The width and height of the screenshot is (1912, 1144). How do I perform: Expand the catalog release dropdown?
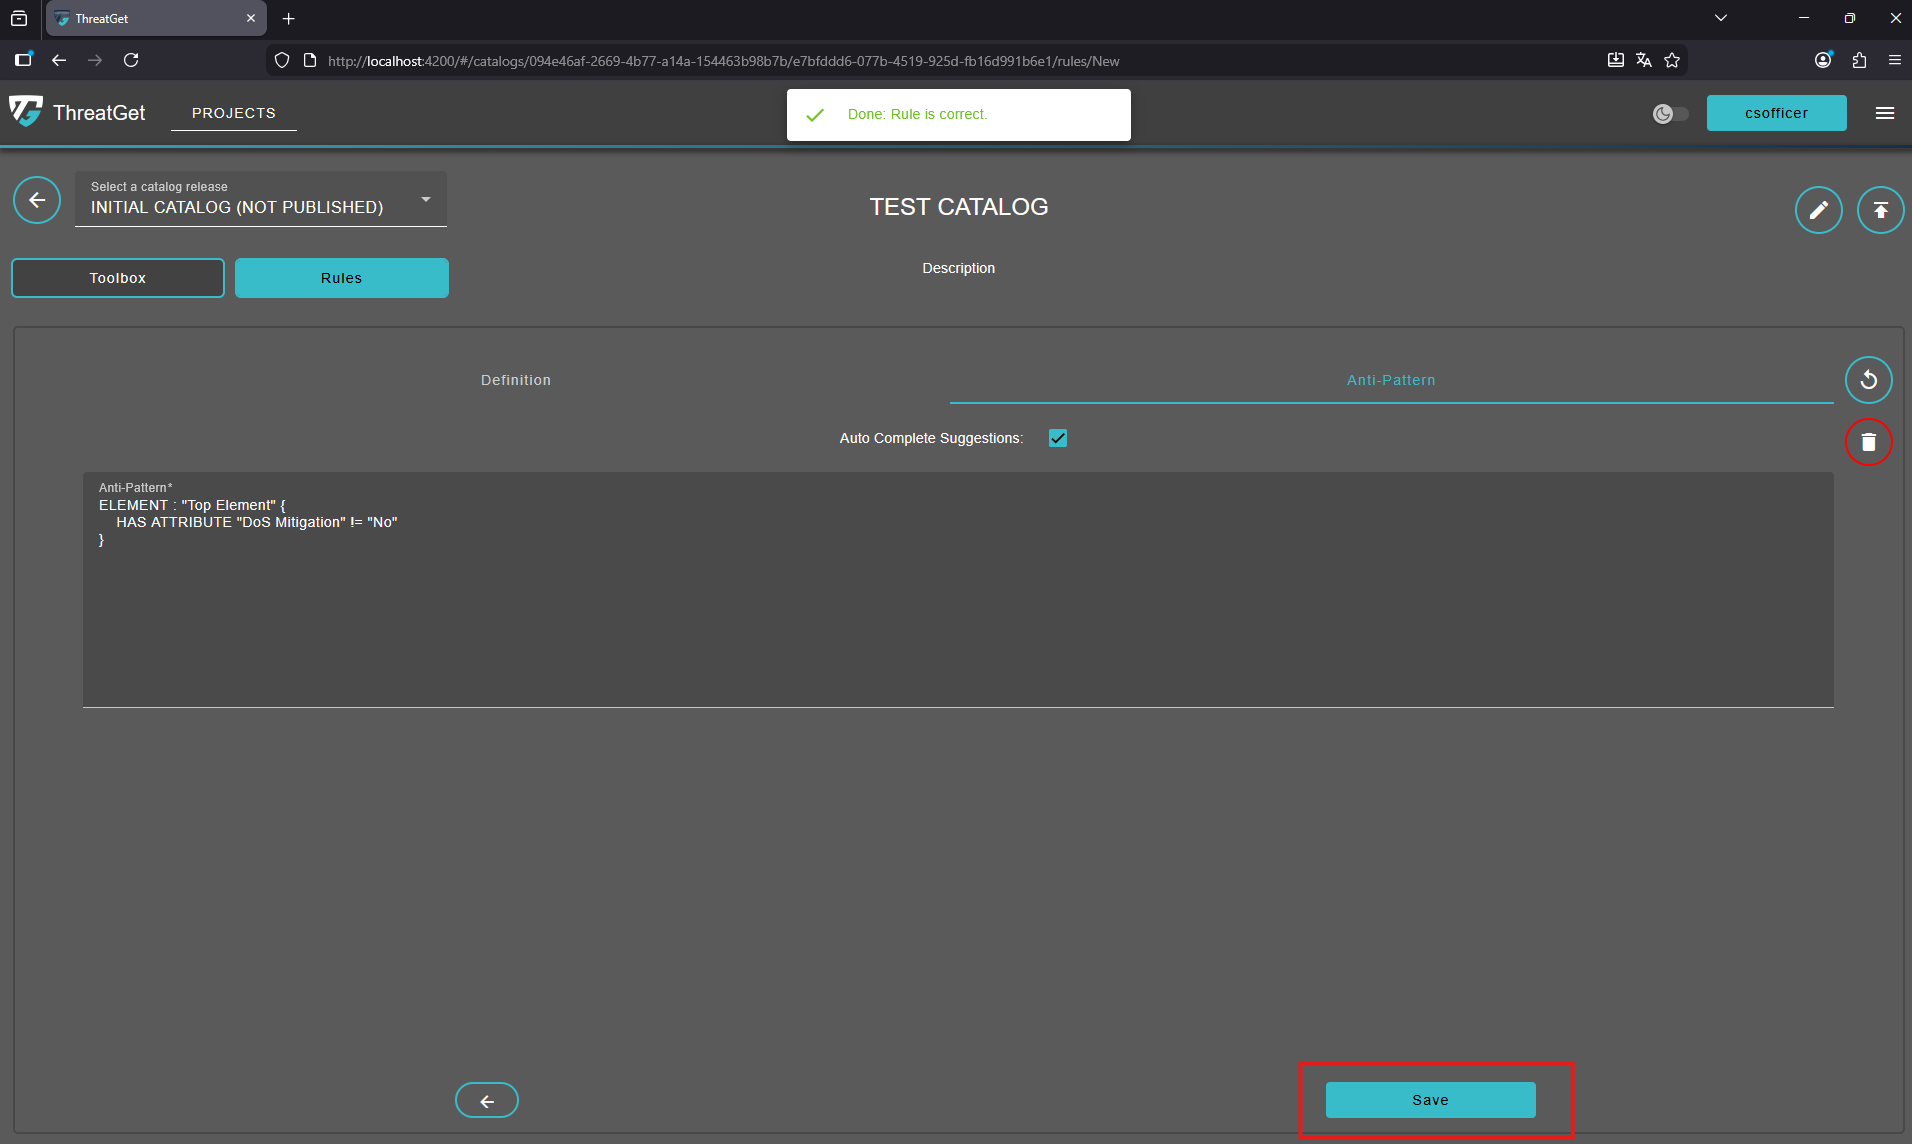(x=426, y=199)
